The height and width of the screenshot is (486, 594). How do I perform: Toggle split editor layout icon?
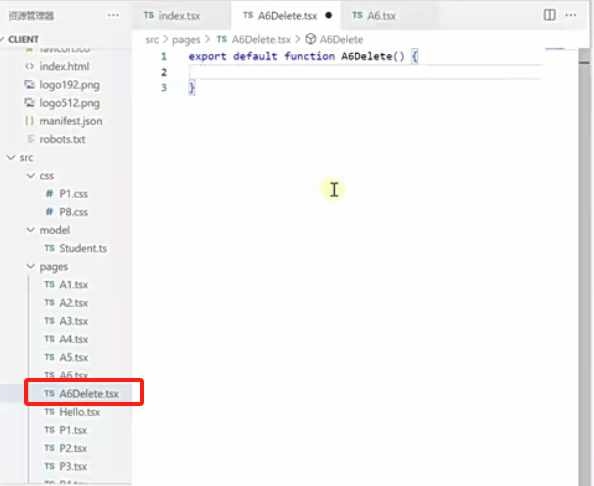coord(549,15)
